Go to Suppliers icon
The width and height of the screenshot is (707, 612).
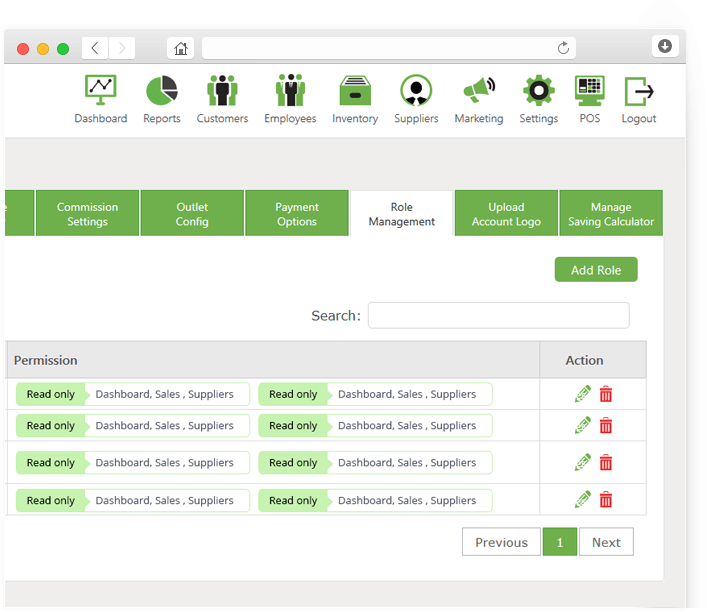416,90
